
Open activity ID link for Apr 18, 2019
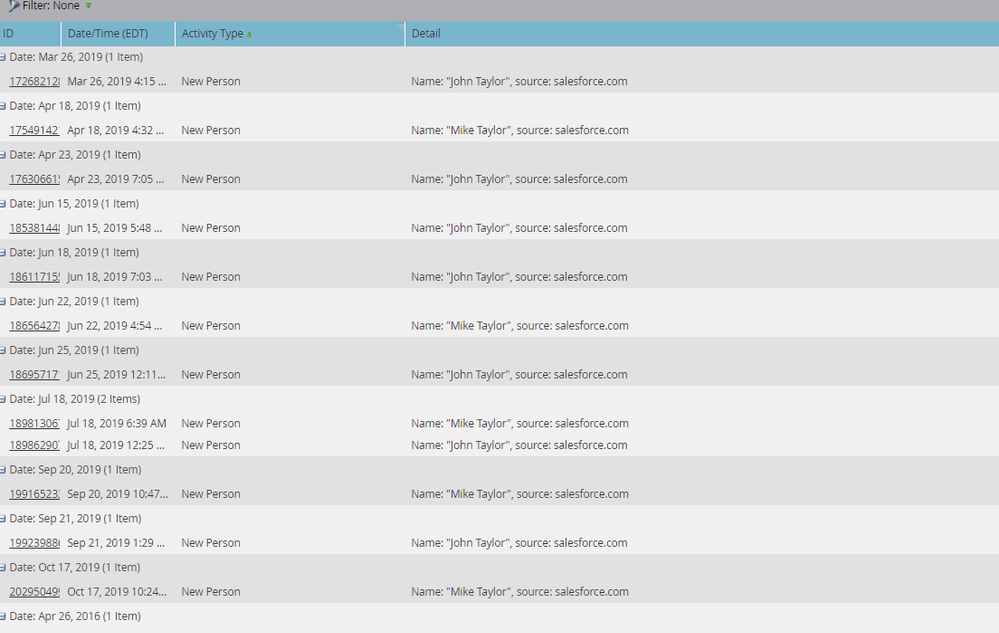pyautogui.click(x=34, y=131)
